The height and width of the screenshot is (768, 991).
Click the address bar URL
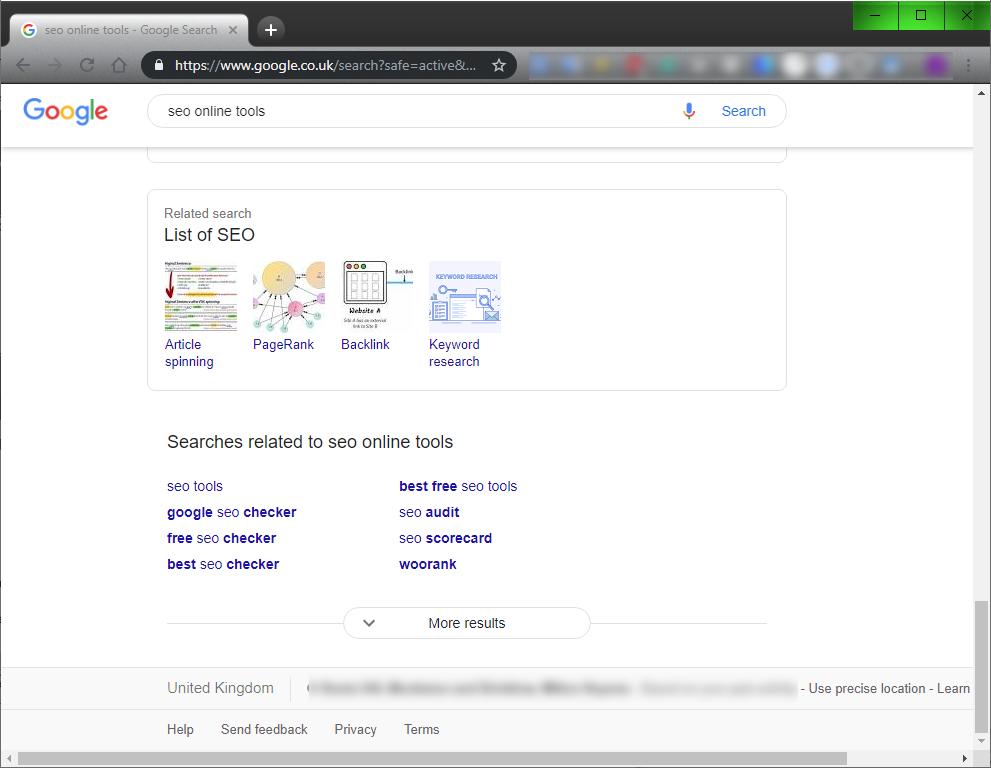coord(325,65)
